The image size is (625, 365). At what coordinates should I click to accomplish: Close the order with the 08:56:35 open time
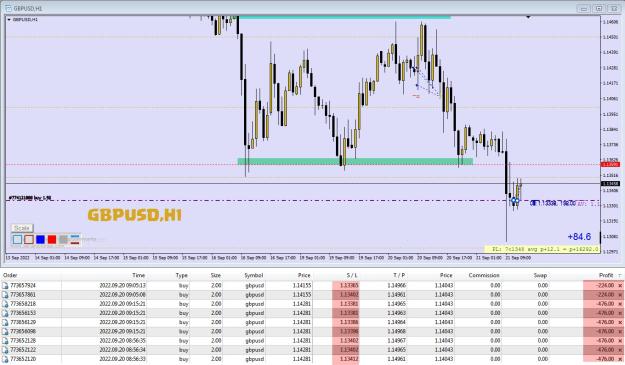point(620,341)
